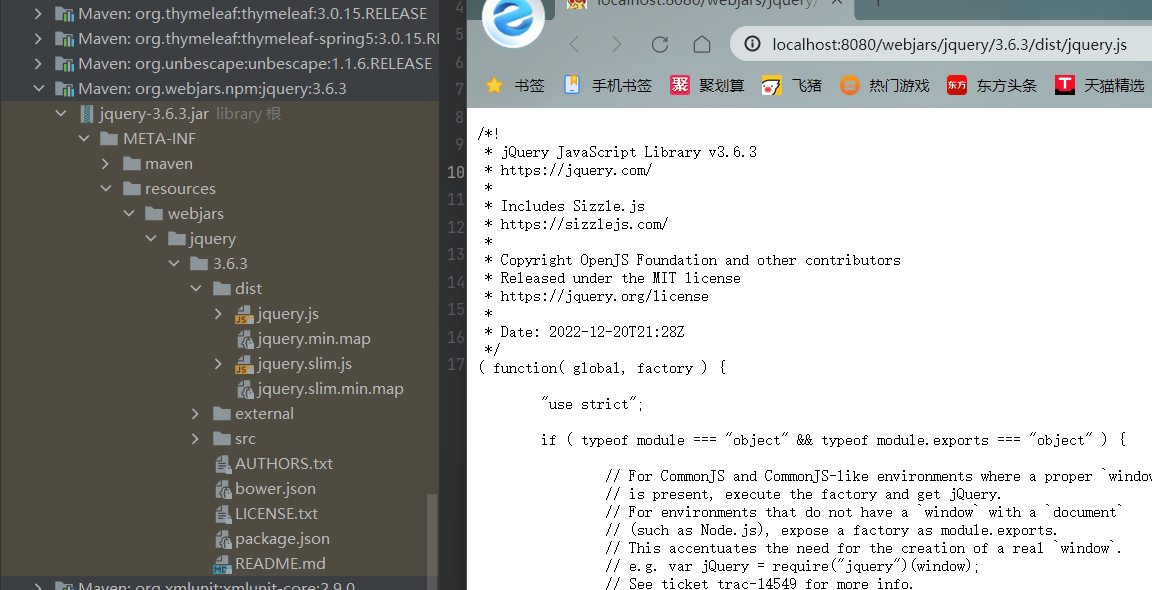The image size is (1152, 590).
Task: Select jquery.slim.min.map file icon
Action: point(245,389)
